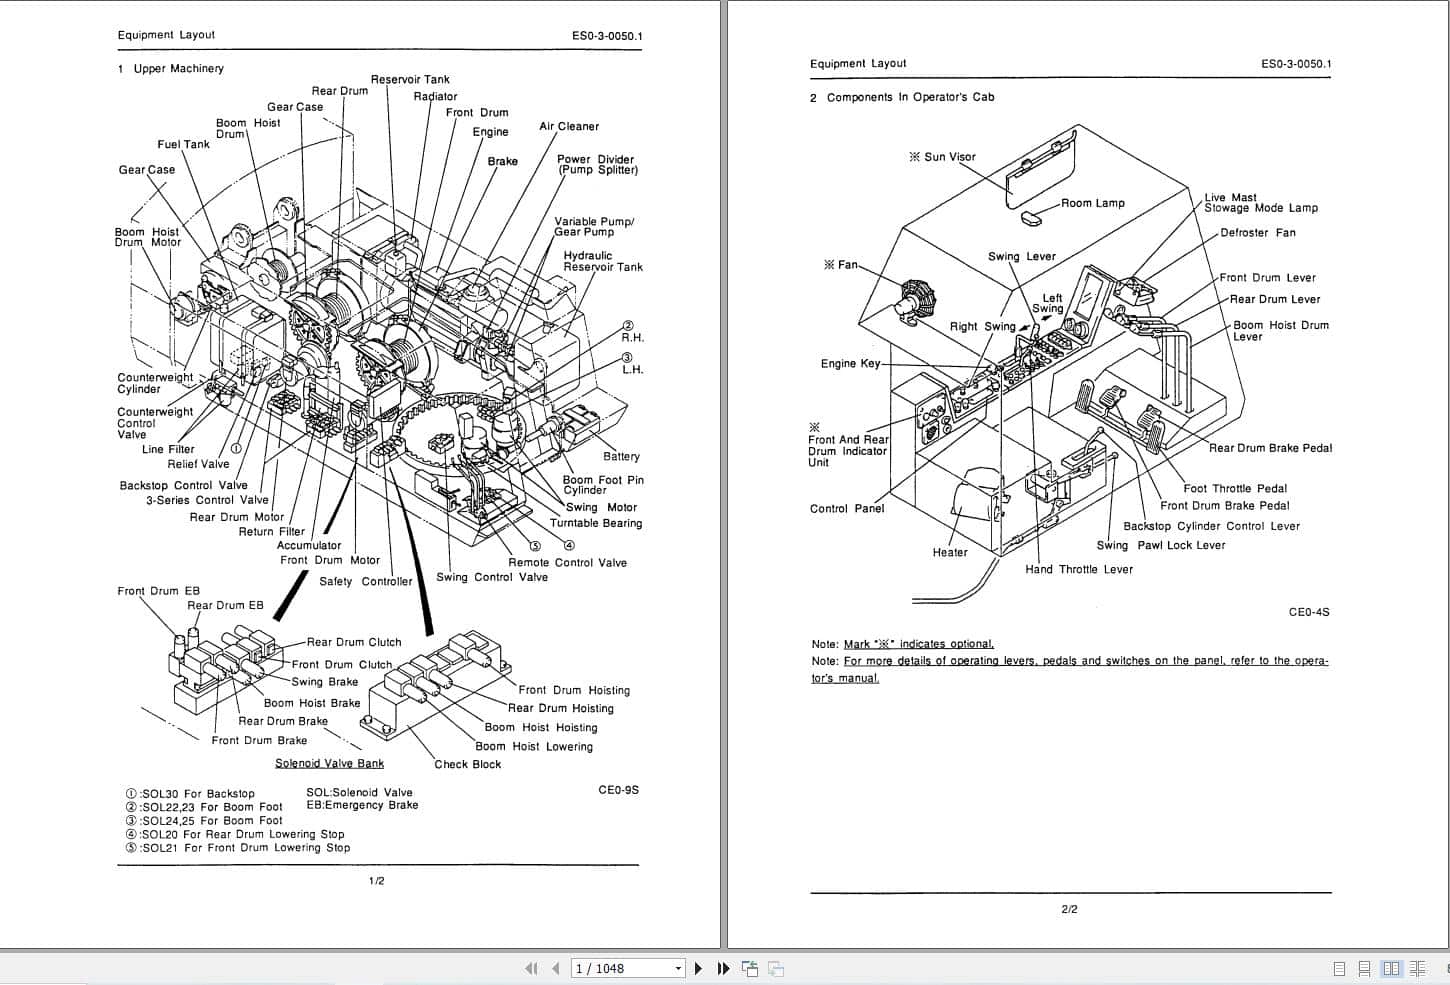The image size is (1450, 985).
Task: Click the underlined Solenoid Valve Bank label
Action: (x=329, y=762)
